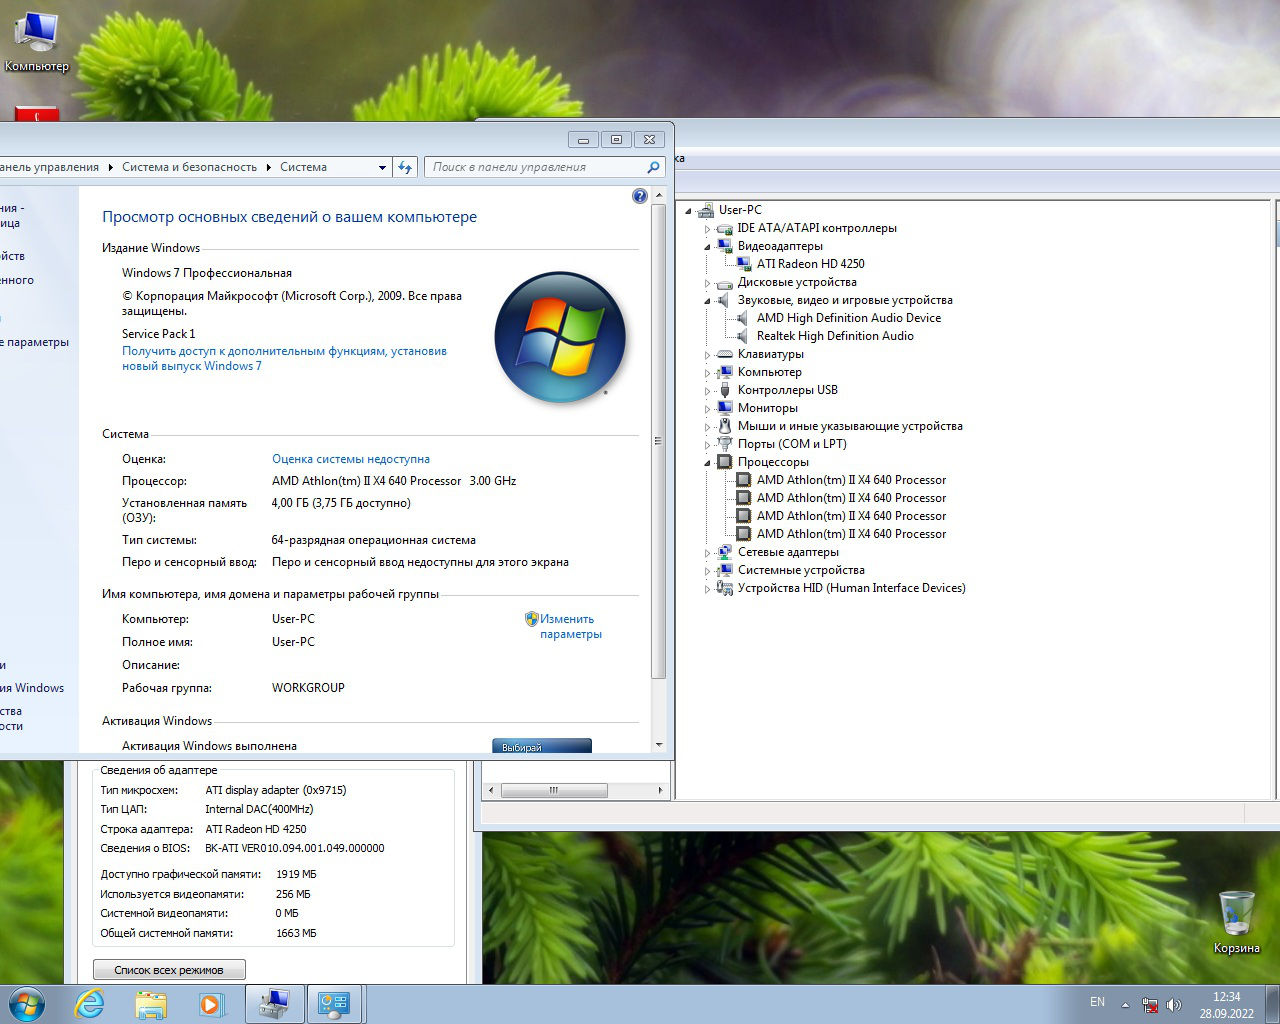The image size is (1280, 1024).
Task: Click the horizontal scrollbar thumb
Action: (553, 790)
